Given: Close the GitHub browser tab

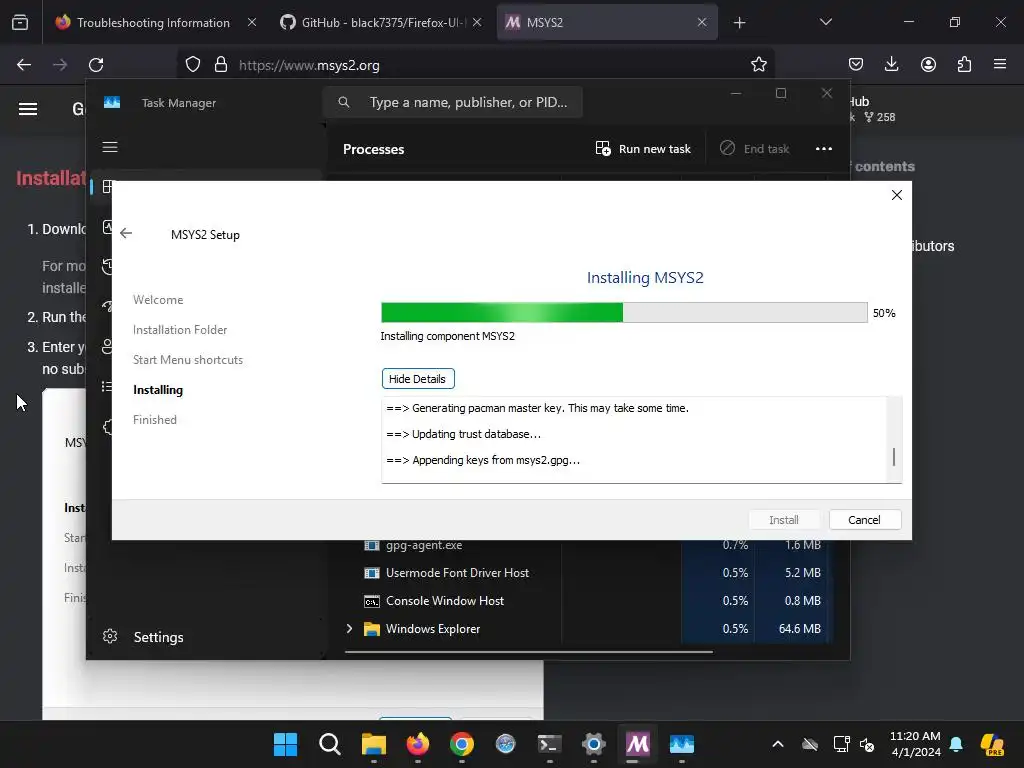Looking at the screenshot, I should [477, 22].
